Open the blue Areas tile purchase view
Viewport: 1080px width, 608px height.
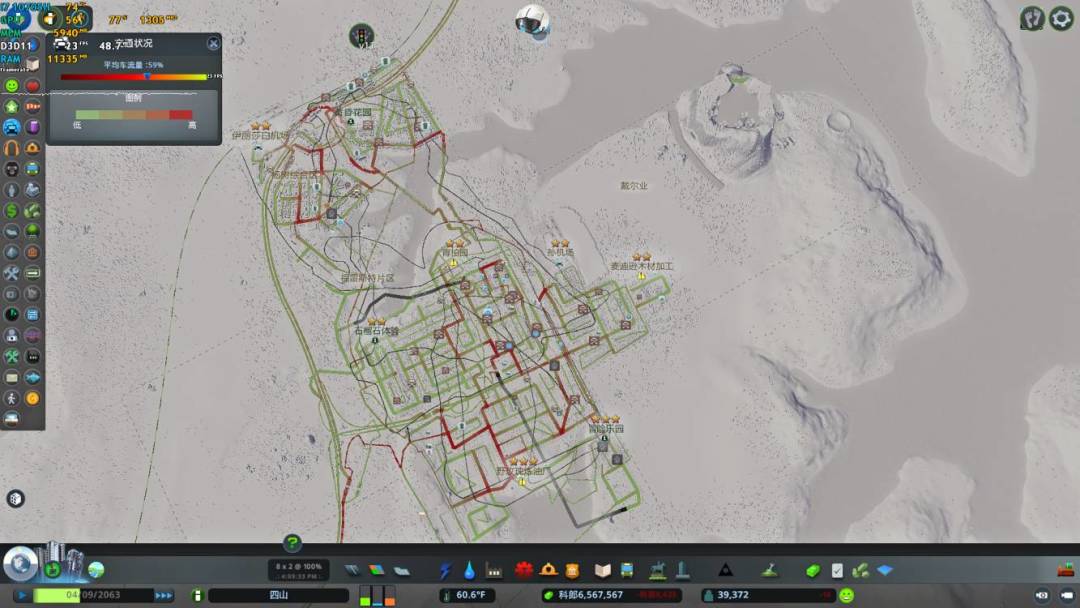[885, 570]
